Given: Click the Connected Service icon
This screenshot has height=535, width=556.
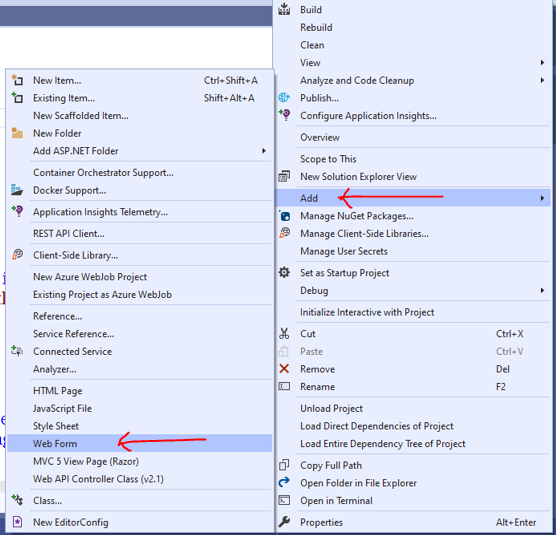Looking at the screenshot, I should click(x=17, y=351).
